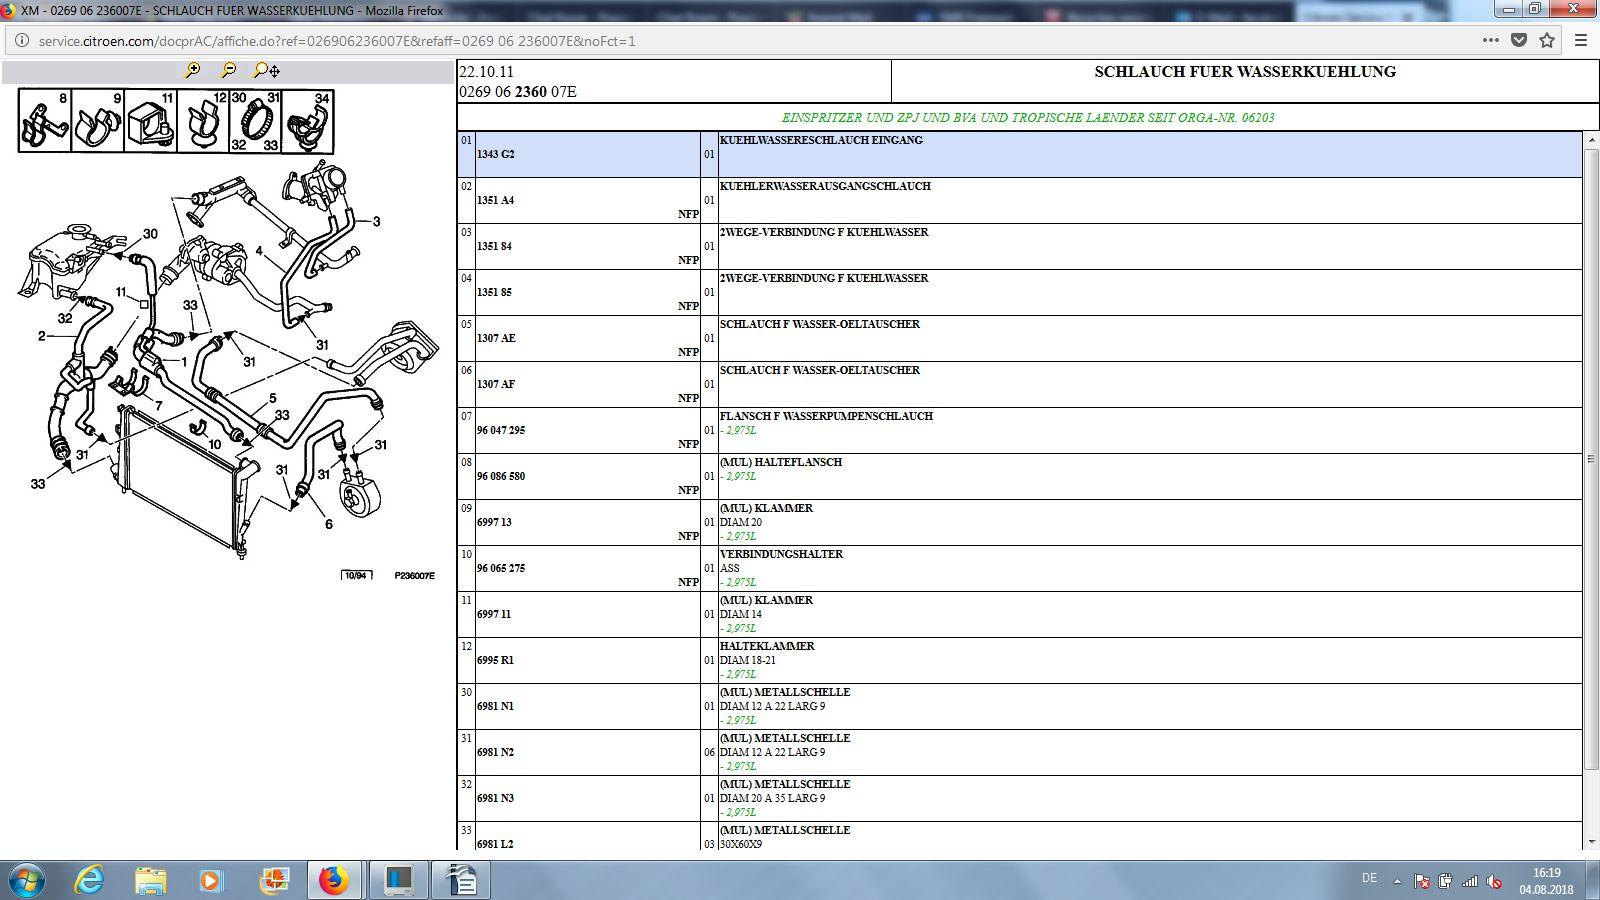This screenshot has height=900, width=1600.
Task: Click the SCHLAUCH FUER WASSERKUEHLUNG heading
Action: pos(1245,72)
